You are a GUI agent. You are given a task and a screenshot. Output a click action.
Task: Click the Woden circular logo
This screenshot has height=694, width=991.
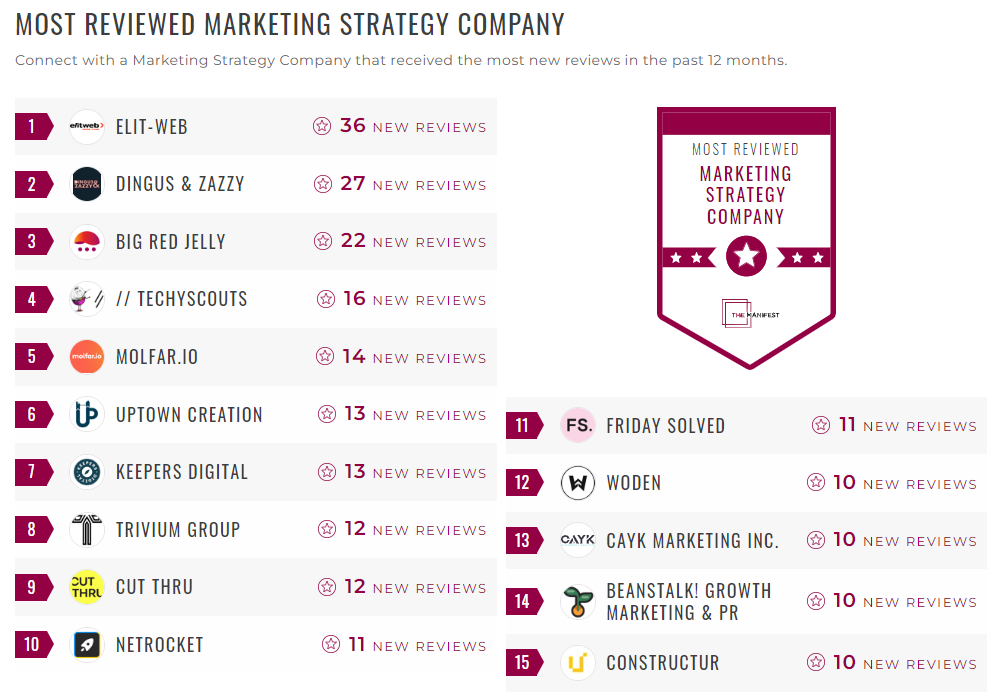pyautogui.click(x=578, y=482)
